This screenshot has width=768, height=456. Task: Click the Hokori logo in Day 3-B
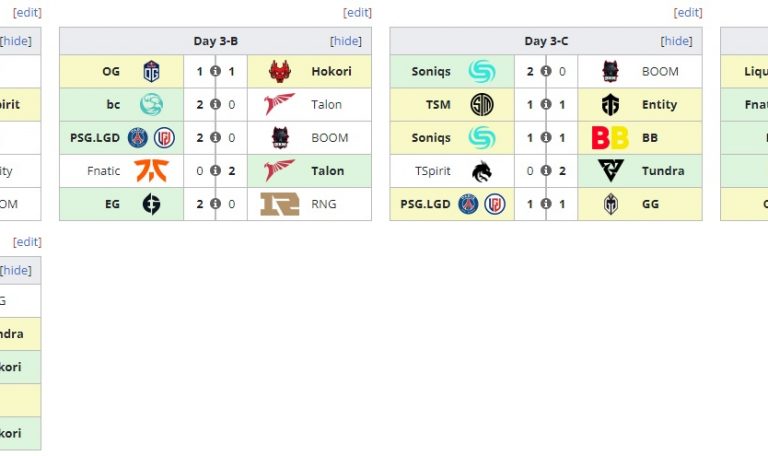point(279,71)
